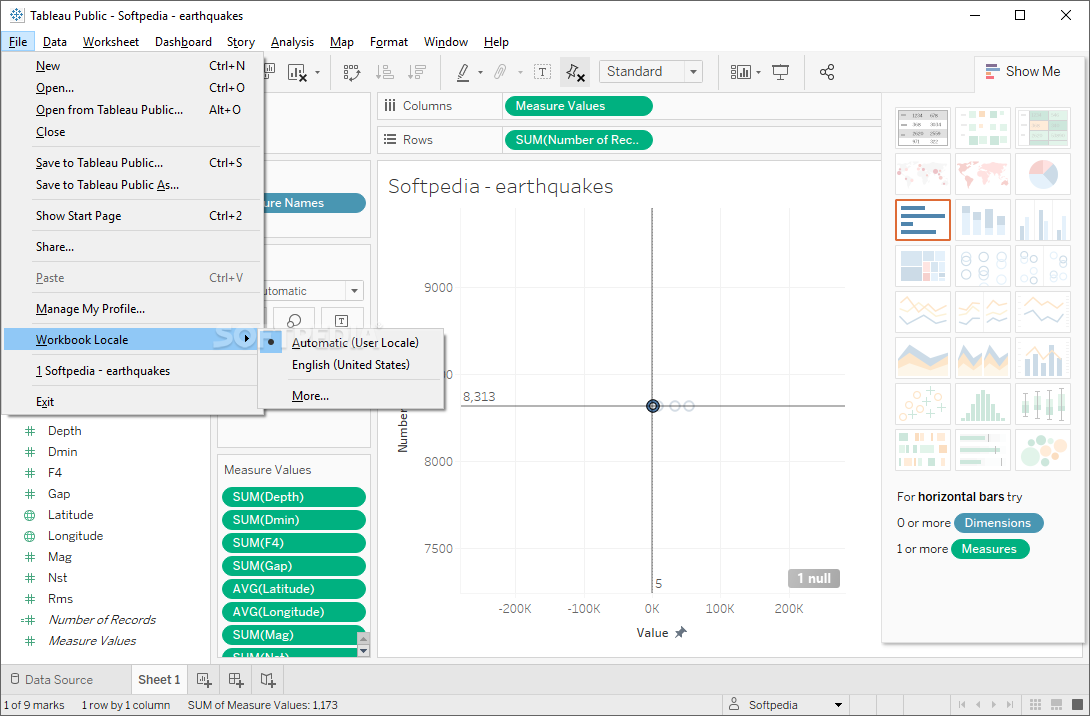This screenshot has width=1090, height=716.
Task: Add a New Story via tab icon
Action: coord(268,680)
